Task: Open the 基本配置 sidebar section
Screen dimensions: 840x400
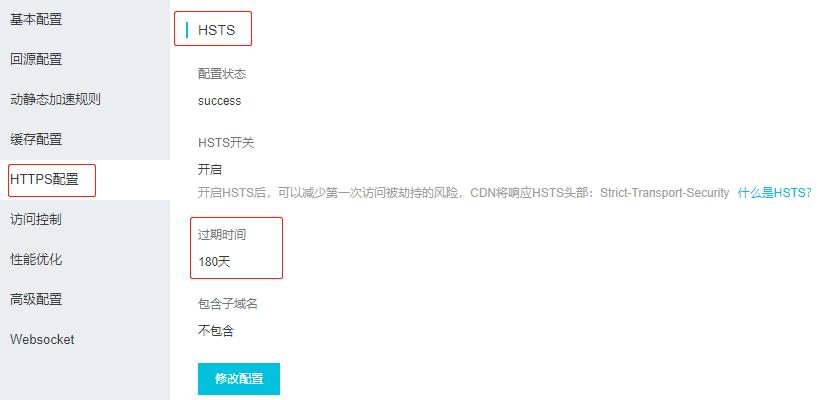Action: (x=36, y=19)
